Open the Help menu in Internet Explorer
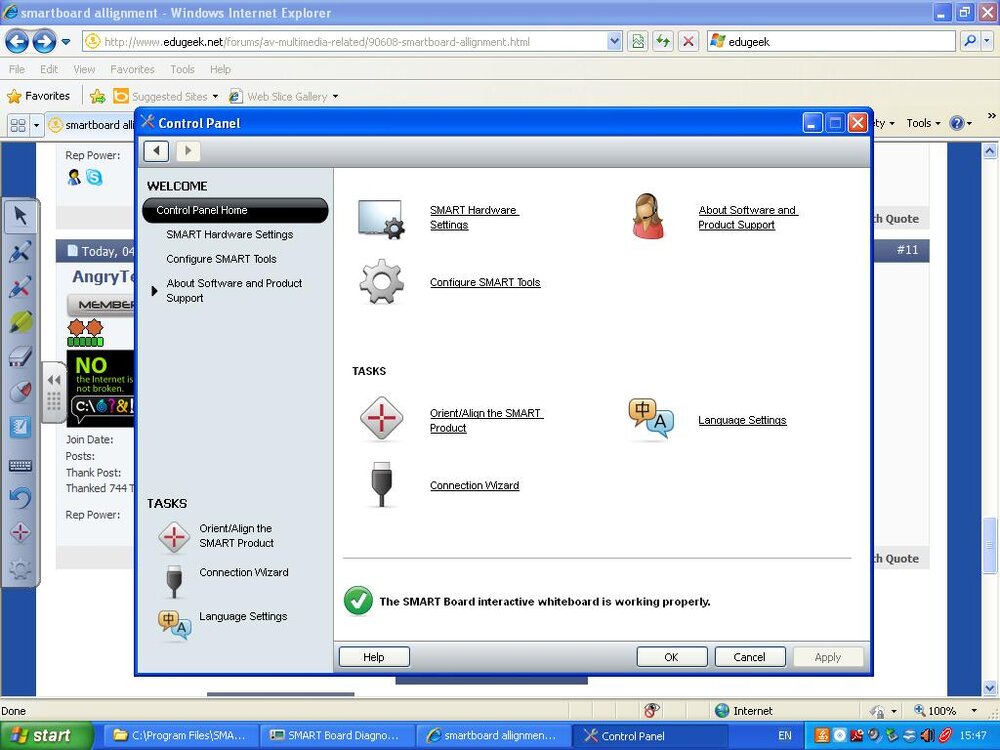This screenshot has width=1000, height=750. tap(220, 69)
